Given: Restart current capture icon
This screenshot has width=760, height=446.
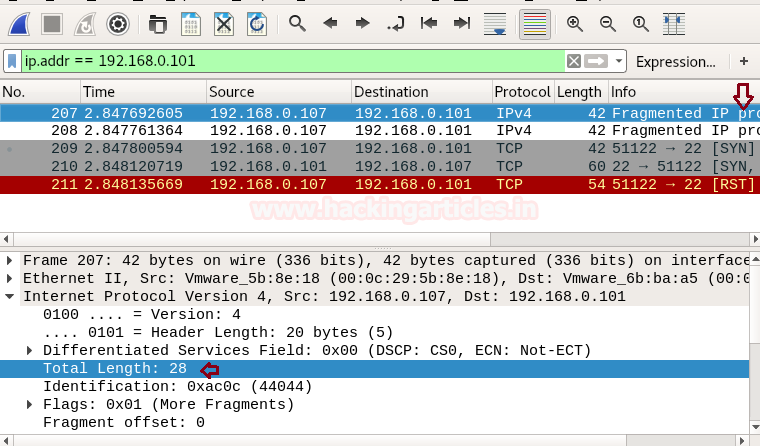Looking at the screenshot, I should tap(85, 24).
